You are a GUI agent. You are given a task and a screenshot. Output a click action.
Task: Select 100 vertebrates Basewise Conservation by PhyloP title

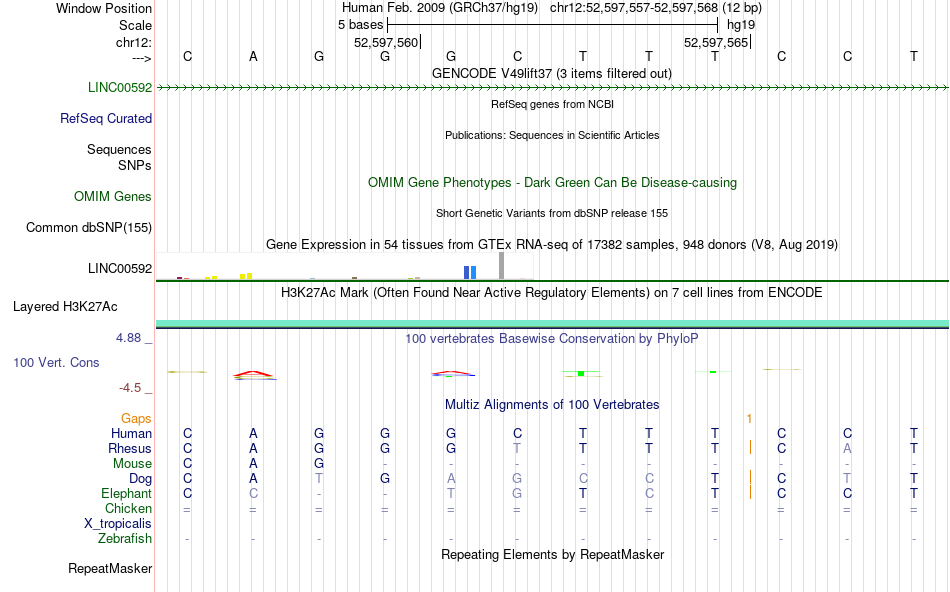(x=551, y=338)
